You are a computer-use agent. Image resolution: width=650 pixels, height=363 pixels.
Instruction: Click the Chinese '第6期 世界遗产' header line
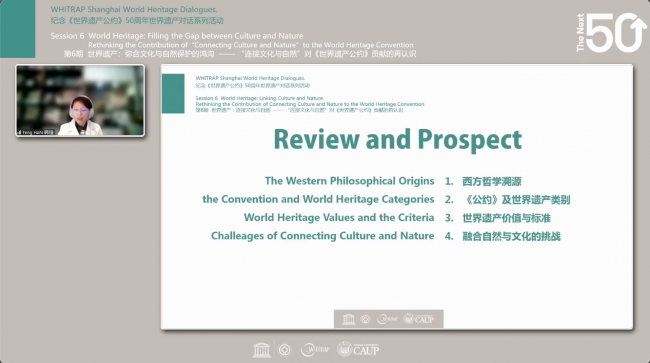(x=240, y=54)
